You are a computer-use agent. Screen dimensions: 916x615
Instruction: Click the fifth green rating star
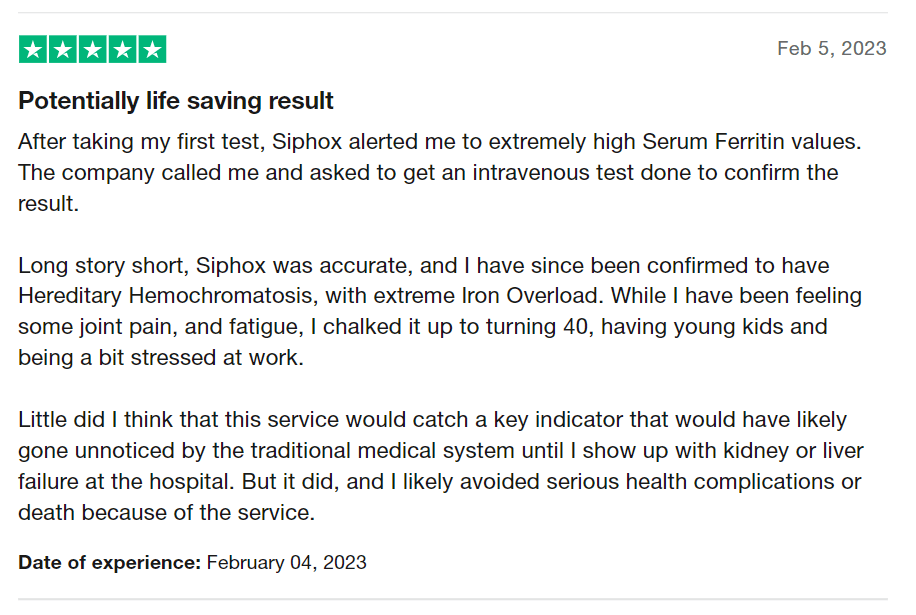coord(152,49)
